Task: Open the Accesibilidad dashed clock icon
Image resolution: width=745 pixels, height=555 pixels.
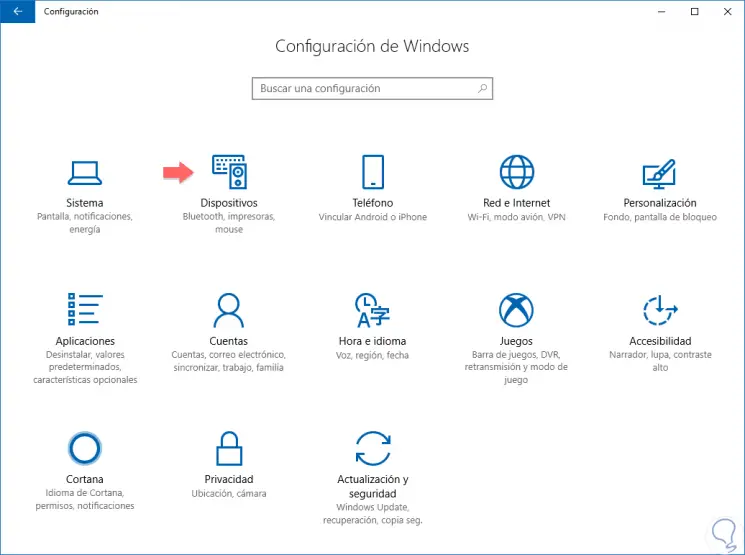Action: (659, 310)
